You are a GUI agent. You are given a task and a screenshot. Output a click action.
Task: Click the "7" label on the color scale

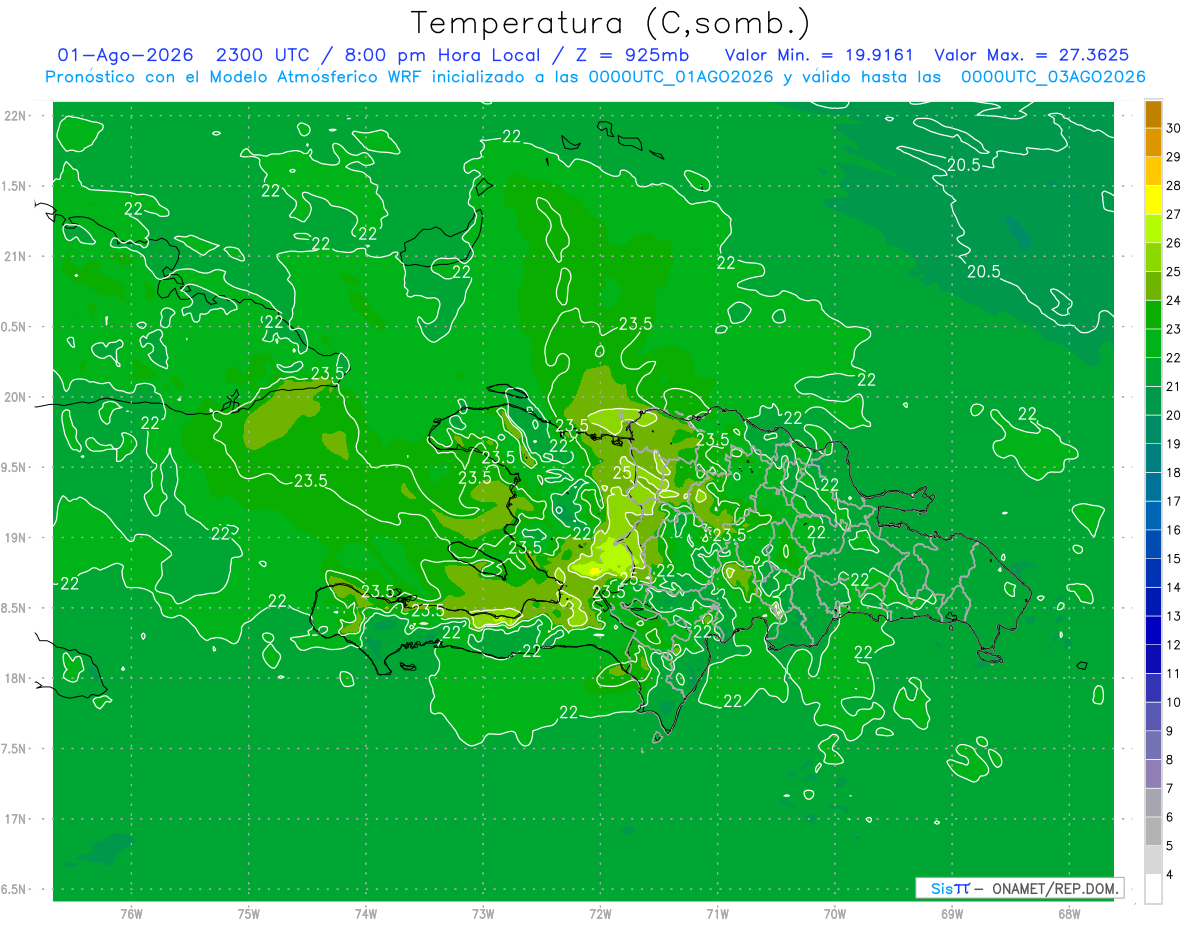click(1170, 788)
